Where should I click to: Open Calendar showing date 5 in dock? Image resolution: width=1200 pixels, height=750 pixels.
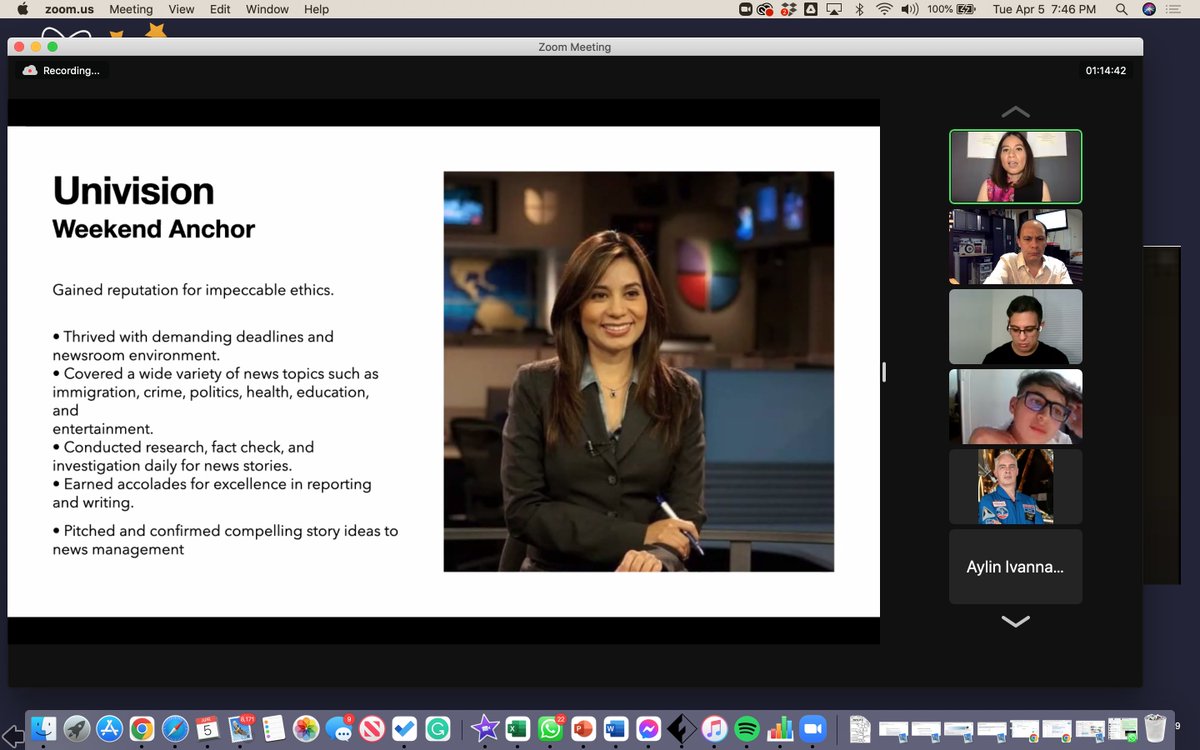(207, 729)
